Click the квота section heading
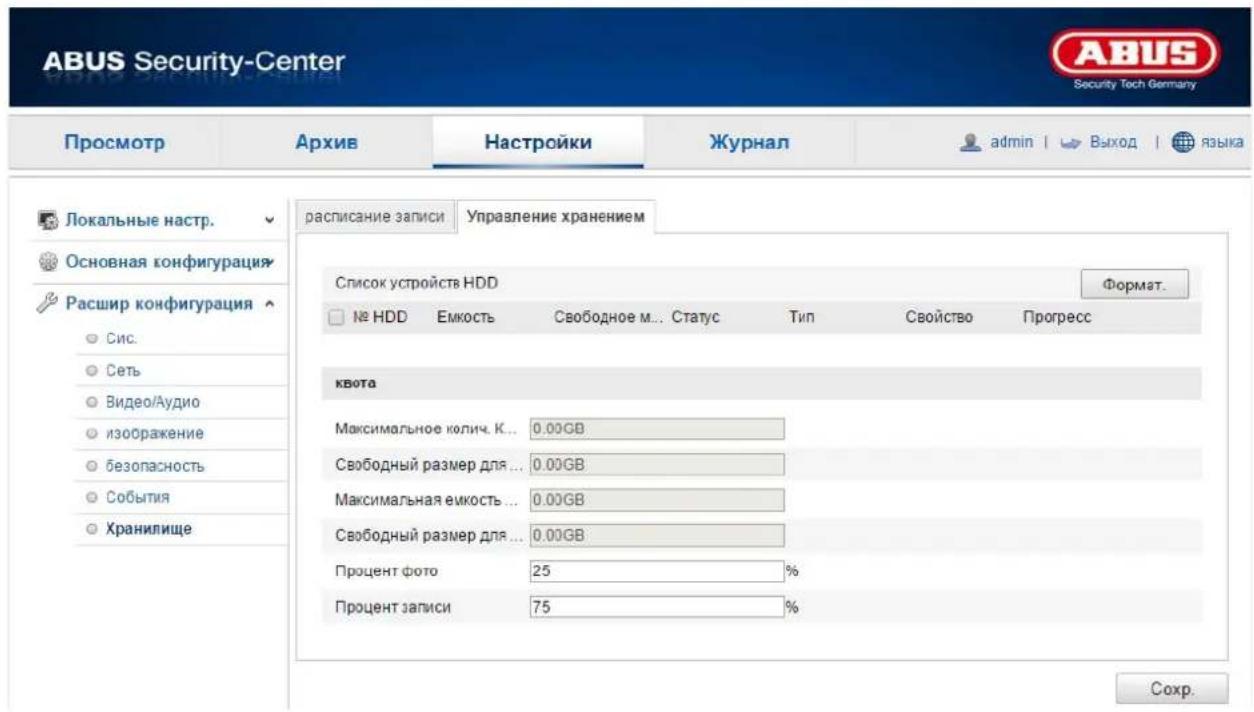This screenshot has width=1254, height=712. click(x=354, y=384)
